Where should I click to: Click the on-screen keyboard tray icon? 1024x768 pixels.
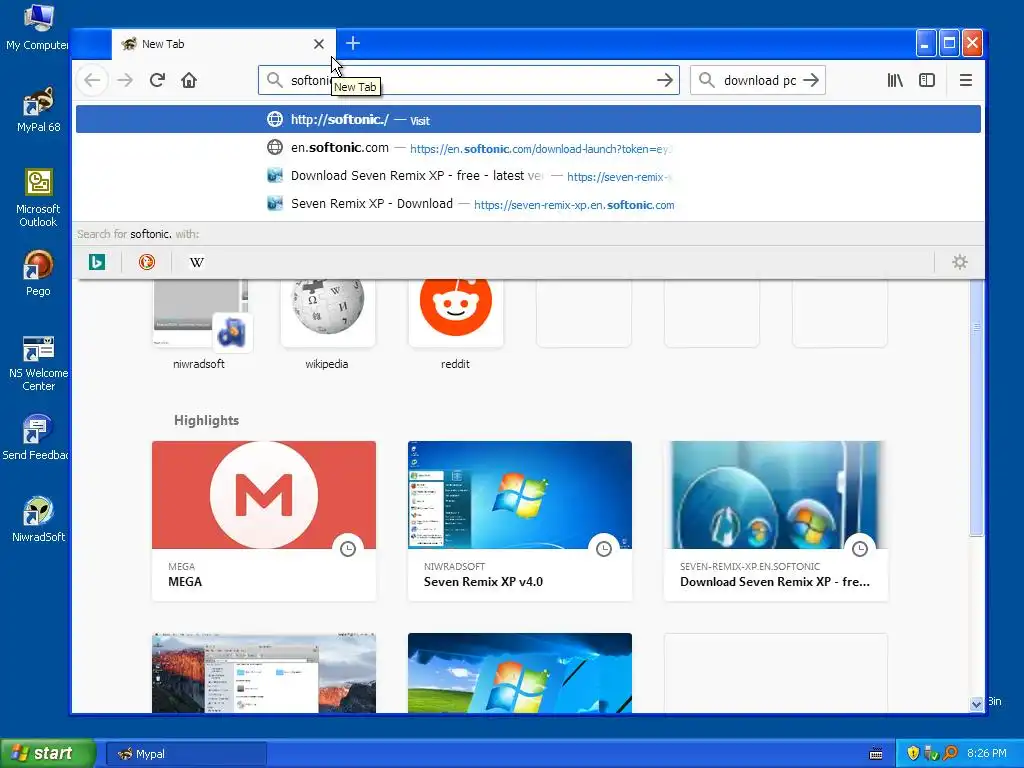click(x=876, y=754)
